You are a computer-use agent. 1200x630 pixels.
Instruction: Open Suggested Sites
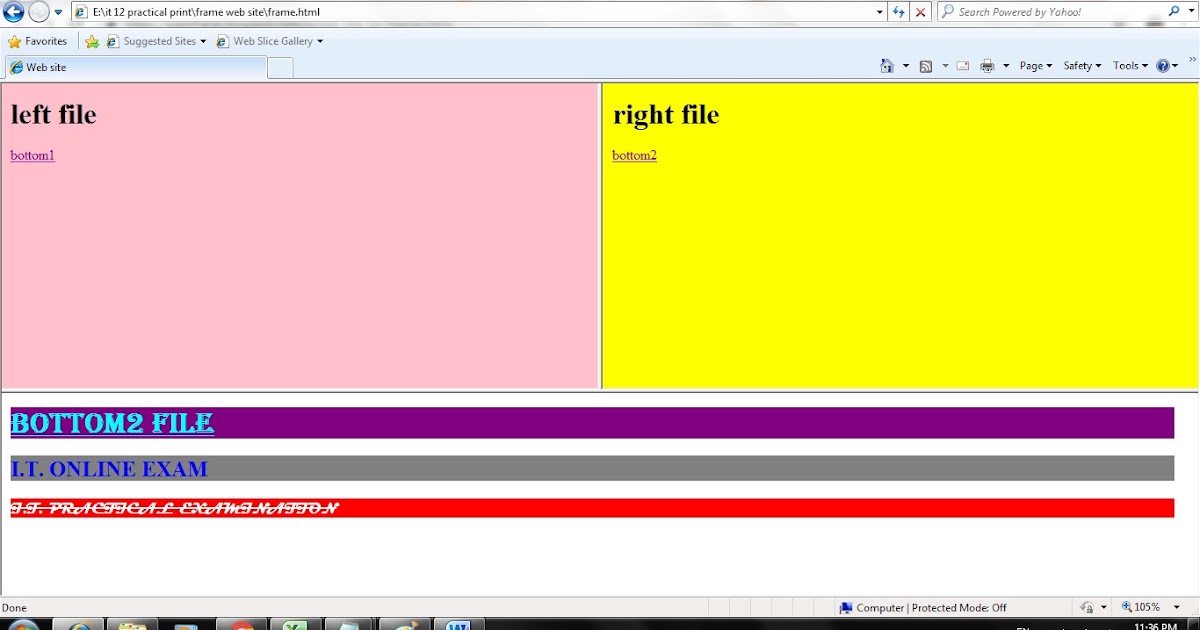click(x=156, y=41)
